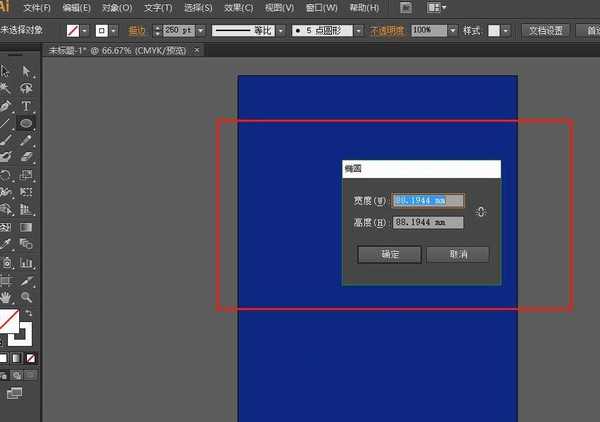Open opacity 100% dropdown arrow

(x=453, y=31)
